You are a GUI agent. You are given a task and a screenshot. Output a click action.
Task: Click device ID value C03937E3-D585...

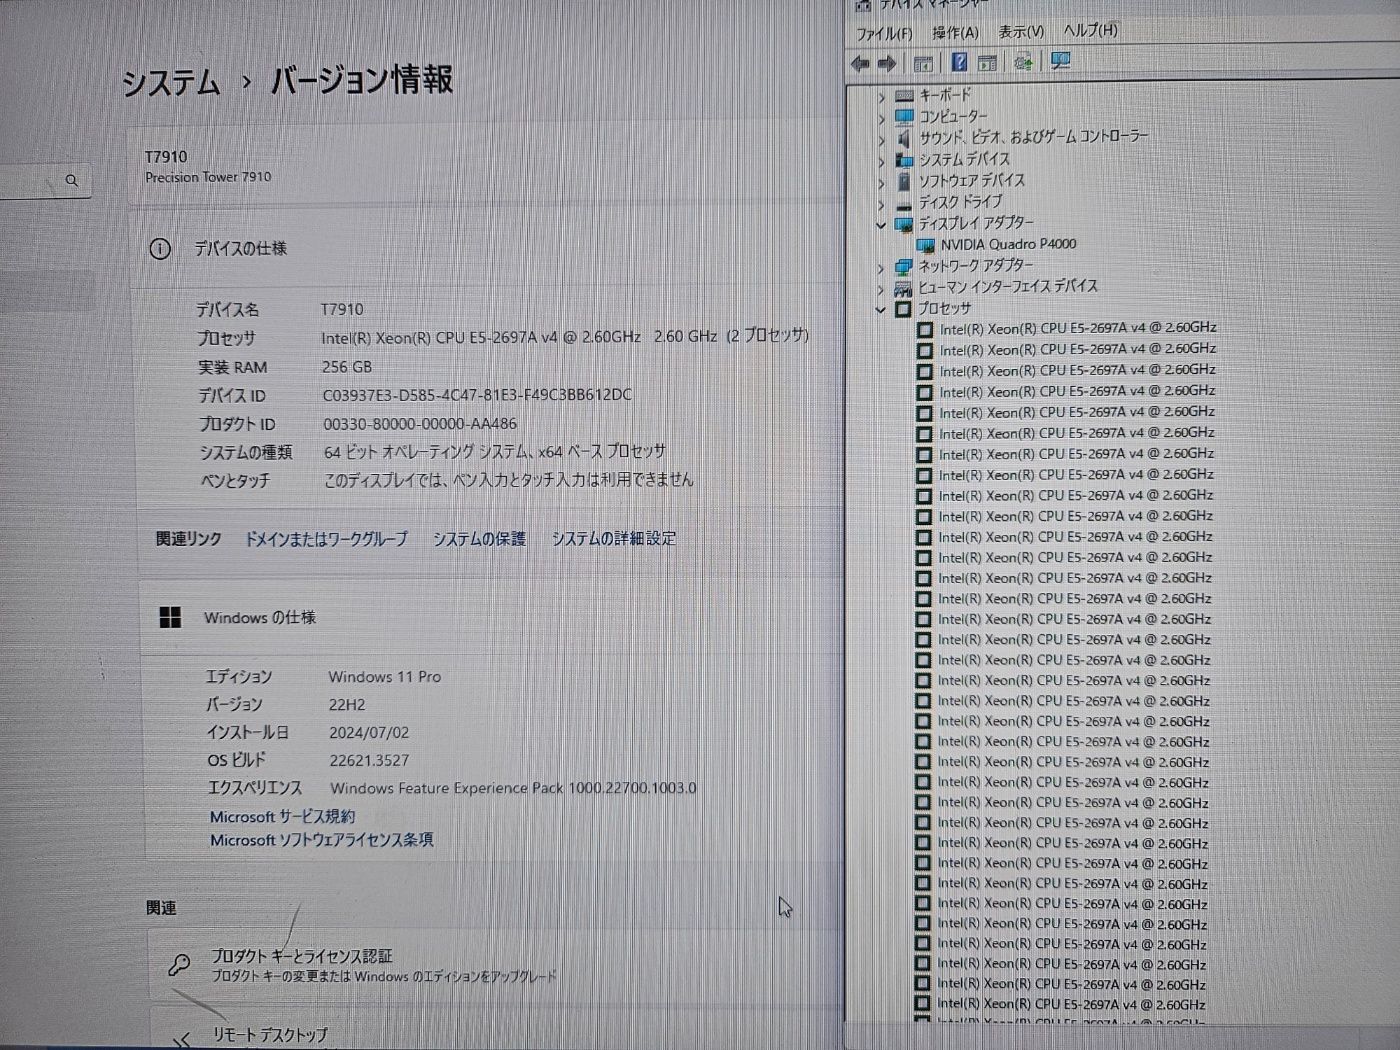(x=477, y=395)
